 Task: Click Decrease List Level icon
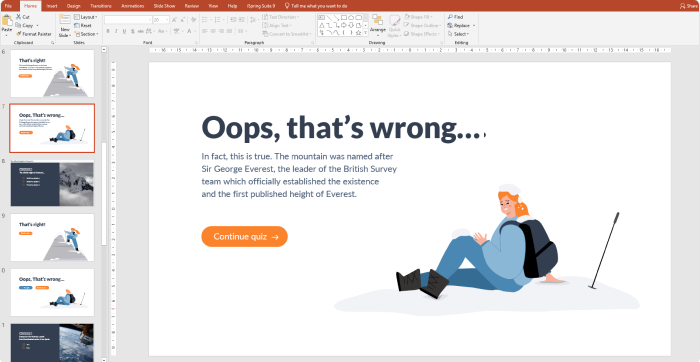[233, 20]
